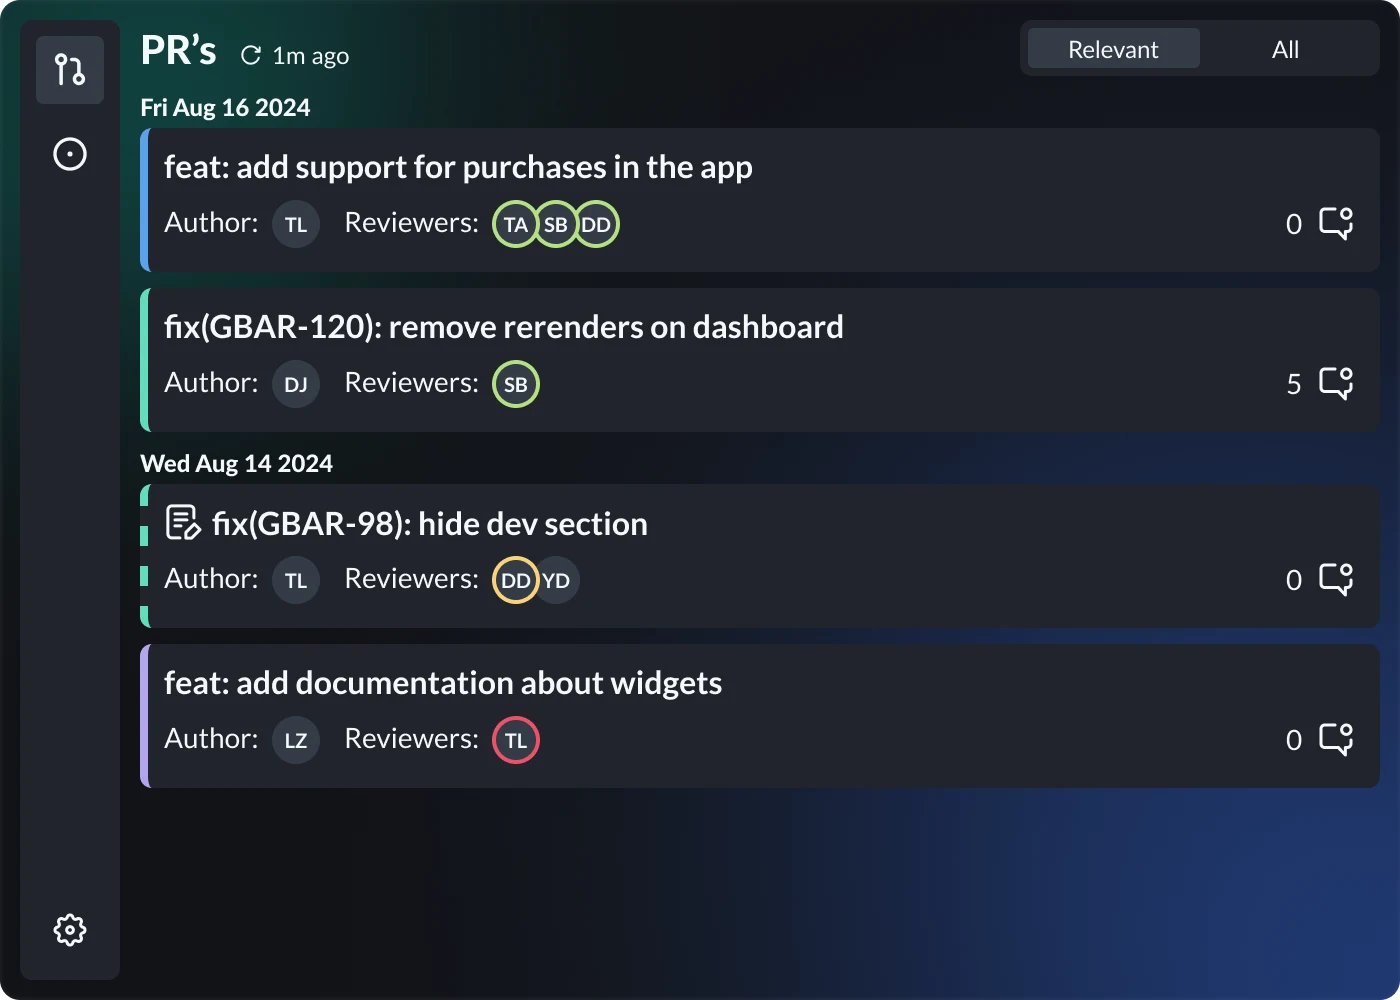Open comments on the GBAR-98 hide dev section PR
1400x1000 pixels.
coord(1336,579)
